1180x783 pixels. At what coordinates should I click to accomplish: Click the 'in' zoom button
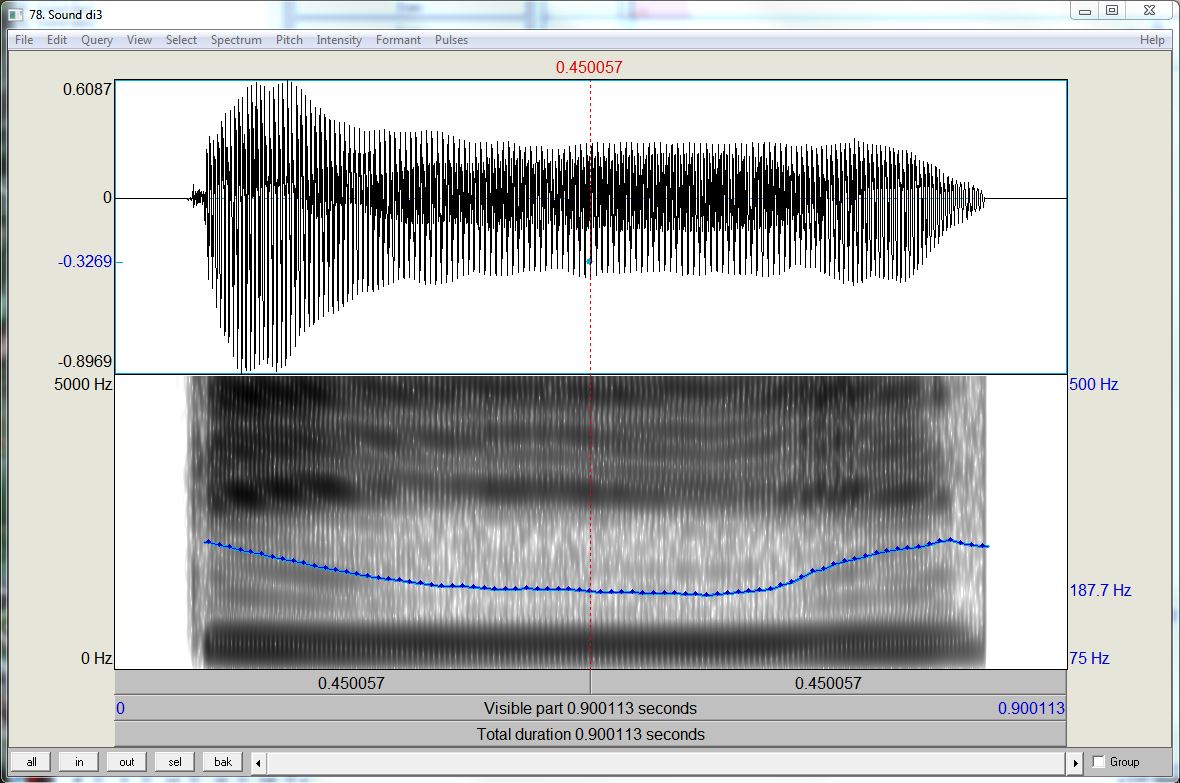click(79, 762)
